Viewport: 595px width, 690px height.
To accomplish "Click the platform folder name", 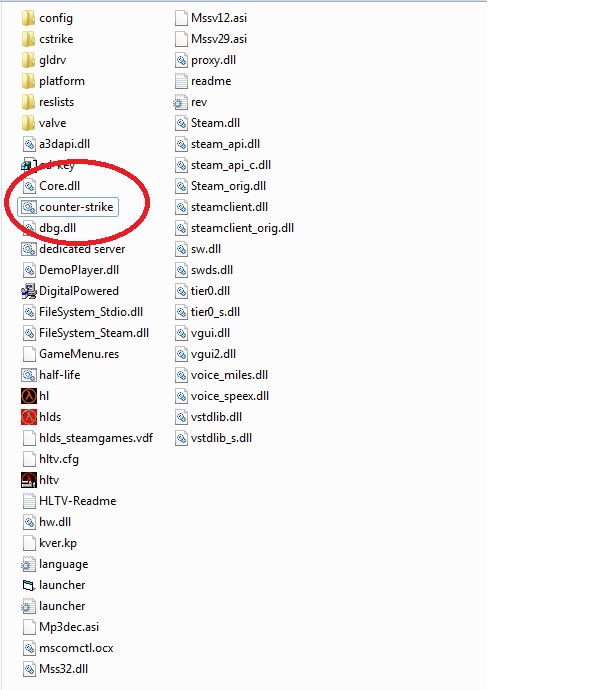I will pos(62,81).
